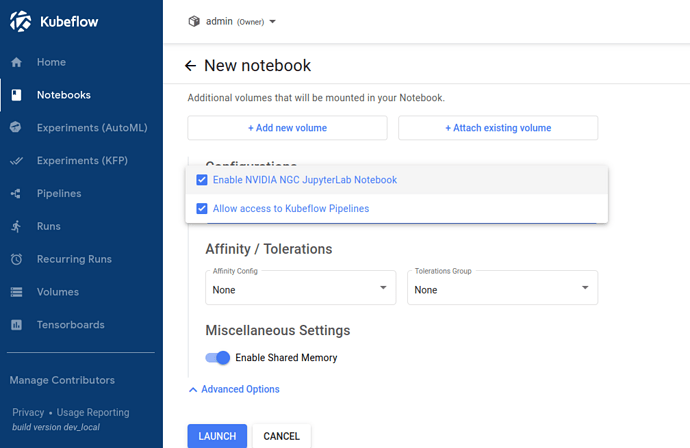Click the CANCEL button

pos(282,436)
